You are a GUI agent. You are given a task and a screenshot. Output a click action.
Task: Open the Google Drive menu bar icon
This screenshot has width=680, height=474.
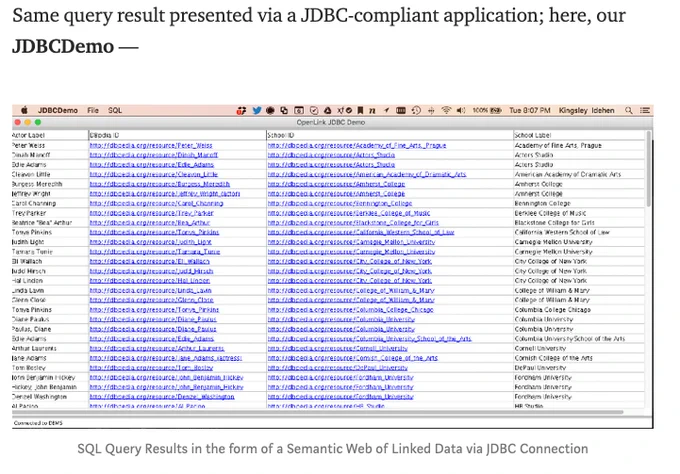click(x=328, y=111)
